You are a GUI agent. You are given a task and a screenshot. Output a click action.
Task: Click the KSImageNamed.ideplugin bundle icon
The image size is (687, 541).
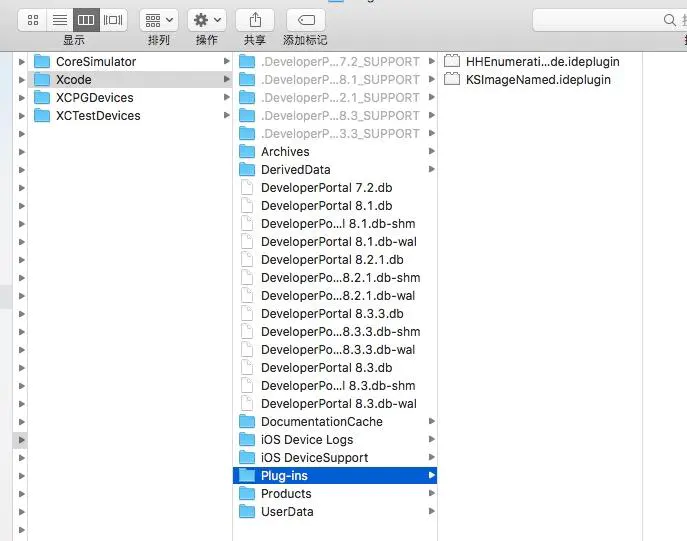click(x=452, y=79)
